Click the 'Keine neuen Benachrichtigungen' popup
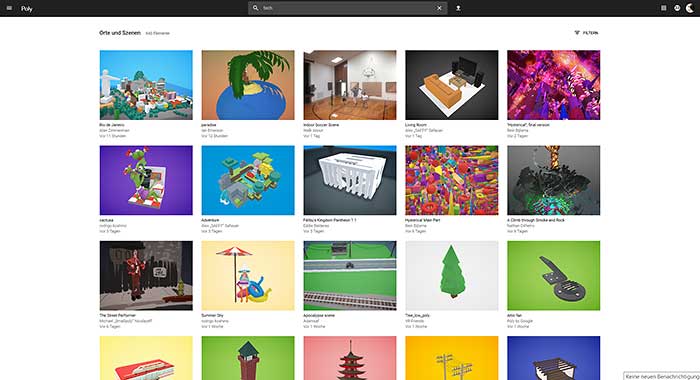Screen dimensions: 700x380 [x=662, y=376]
